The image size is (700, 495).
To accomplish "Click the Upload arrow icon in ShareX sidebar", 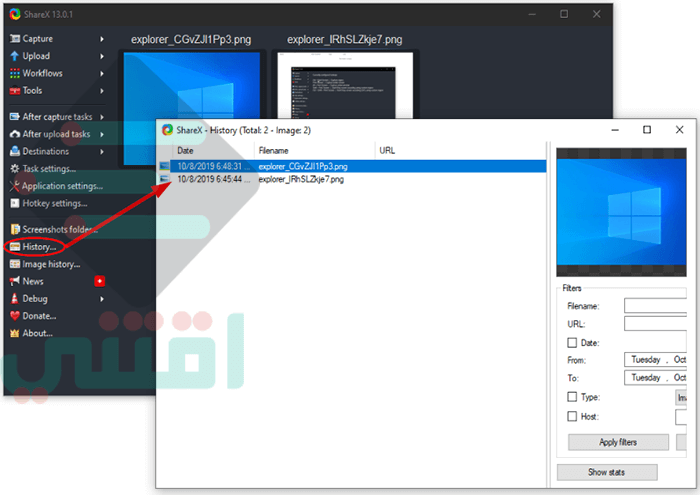I will (x=15, y=56).
